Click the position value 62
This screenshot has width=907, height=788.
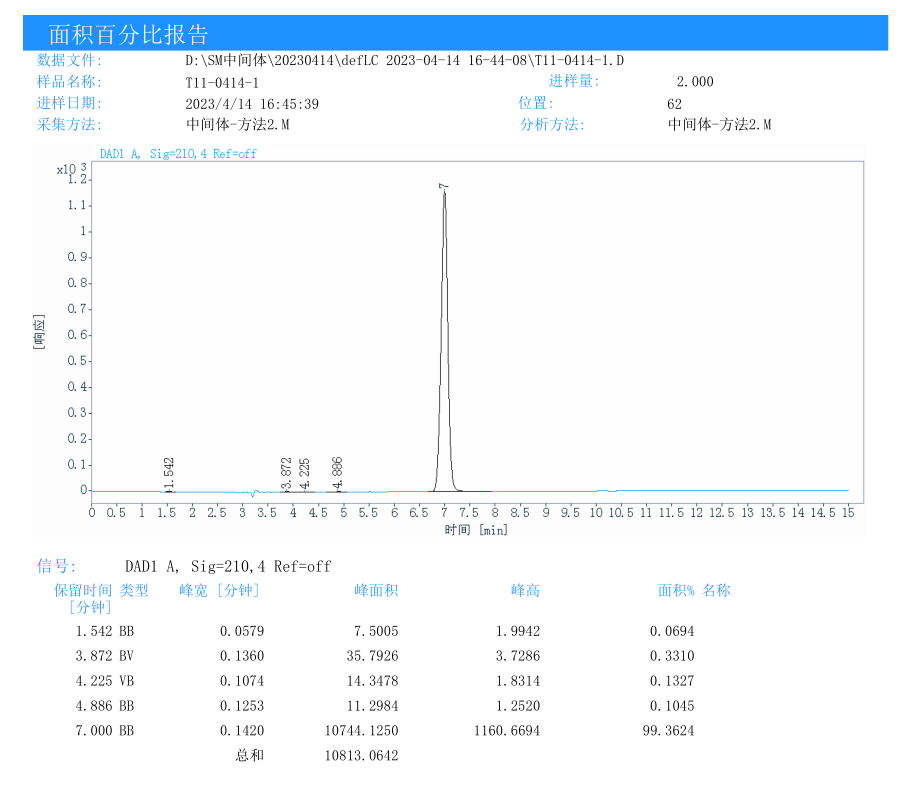tap(674, 104)
